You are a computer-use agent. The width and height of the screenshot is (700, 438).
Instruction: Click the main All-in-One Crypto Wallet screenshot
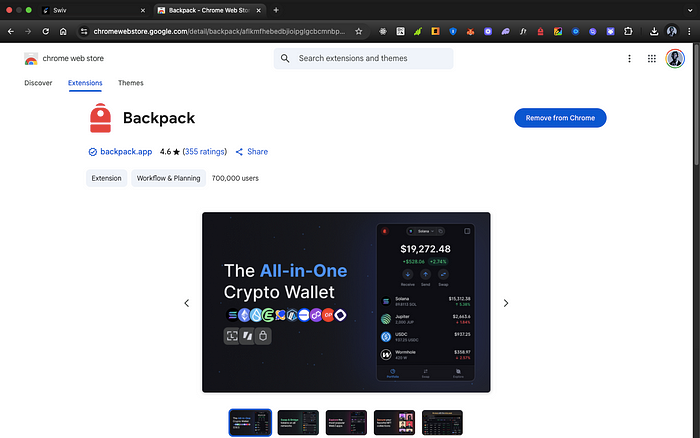(346, 302)
